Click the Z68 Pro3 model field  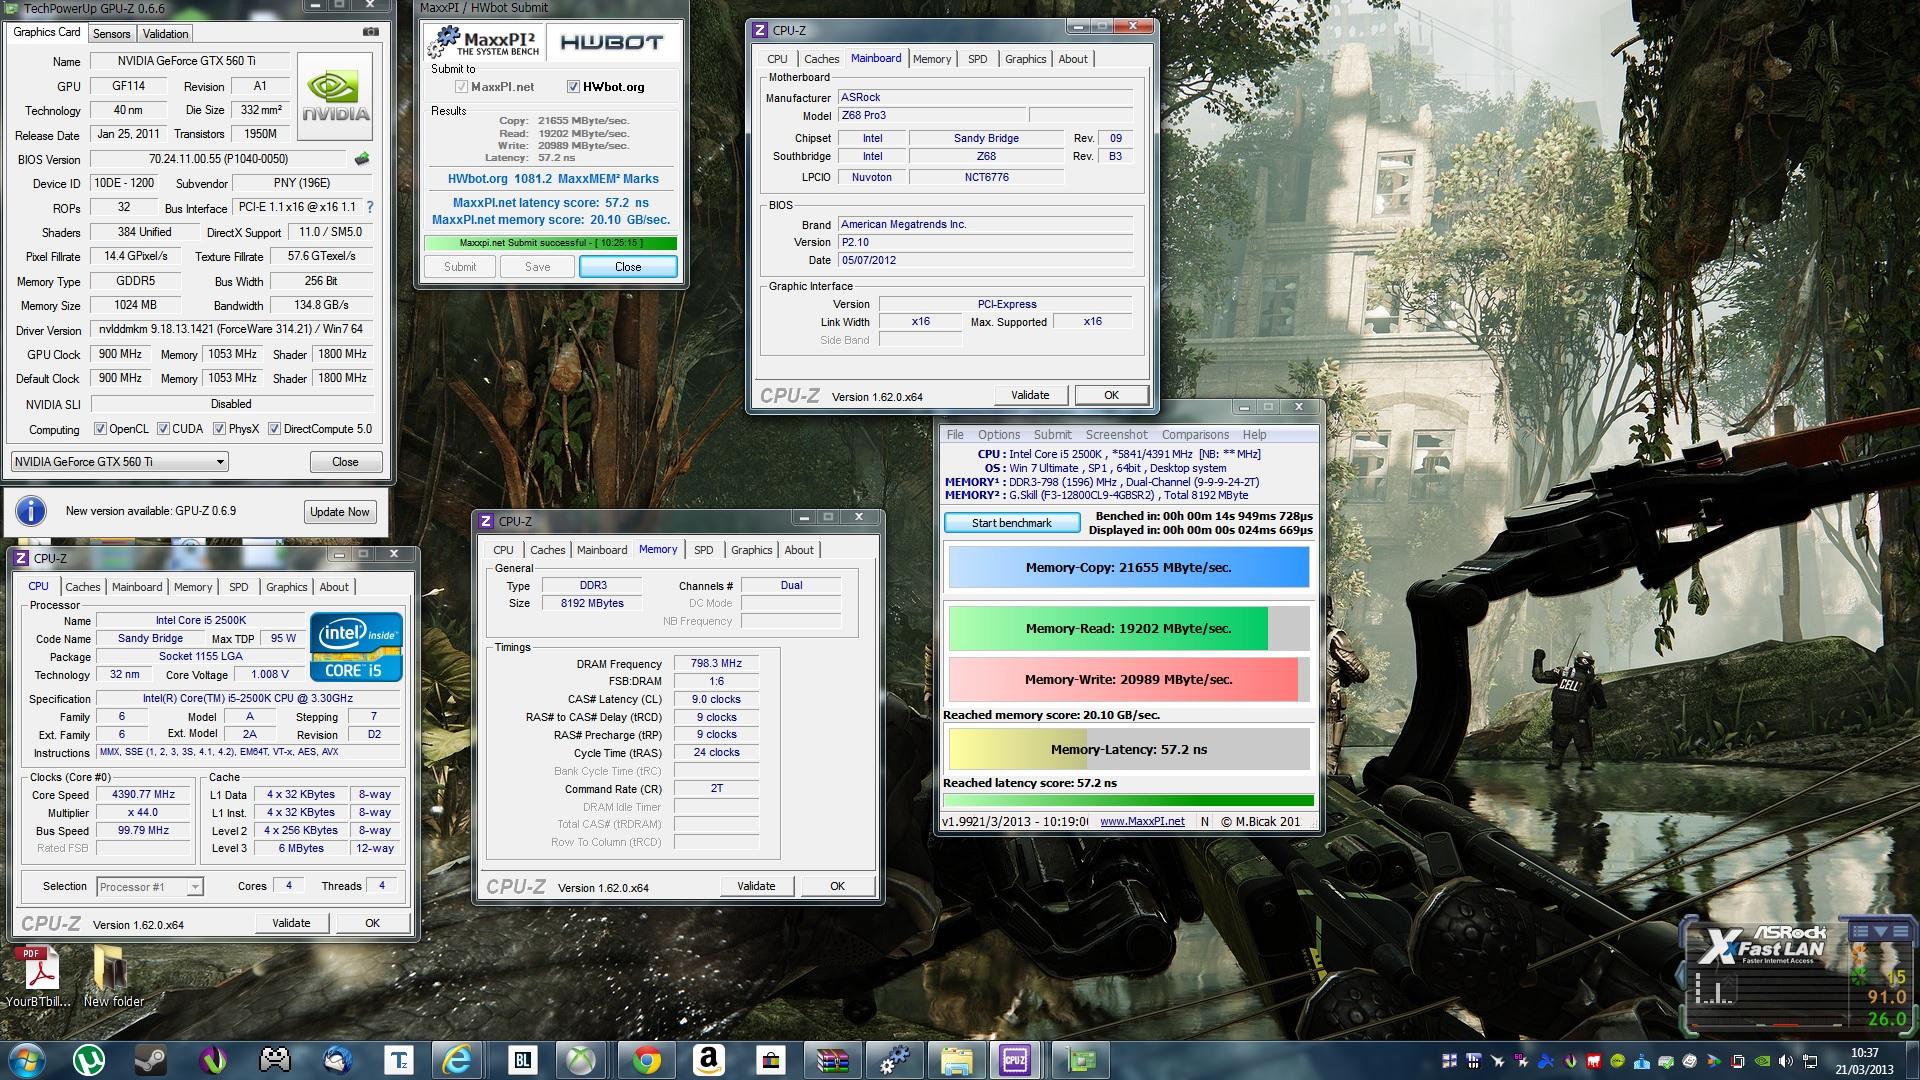[x=931, y=116]
